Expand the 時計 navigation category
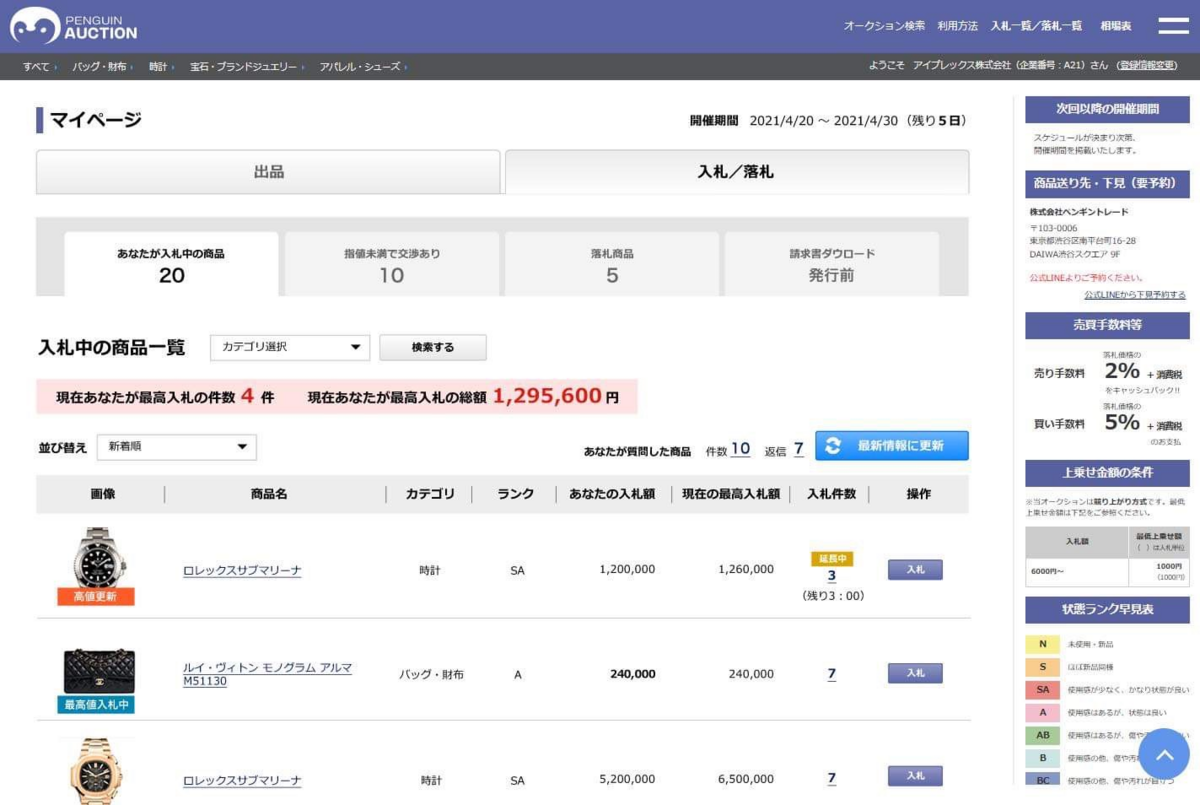Viewport: 1200px width, 805px height. (x=161, y=67)
